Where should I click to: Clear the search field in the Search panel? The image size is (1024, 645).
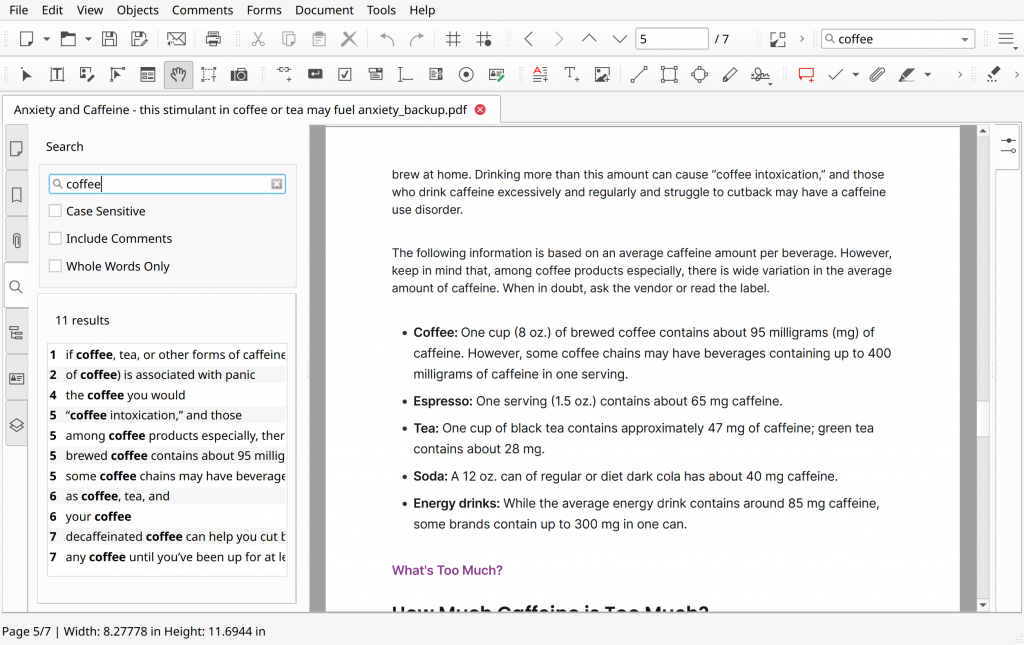click(277, 184)
